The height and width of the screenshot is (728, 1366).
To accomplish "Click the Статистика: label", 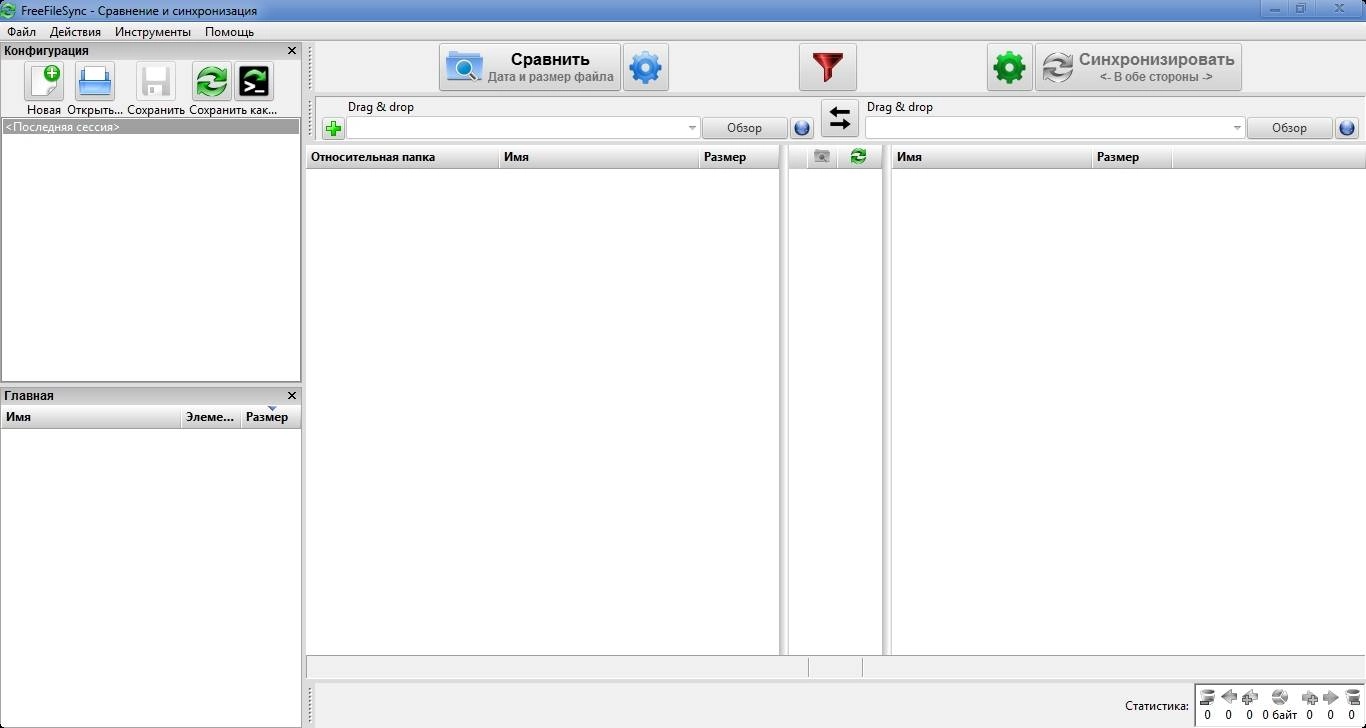I will tap(1157, 706).
